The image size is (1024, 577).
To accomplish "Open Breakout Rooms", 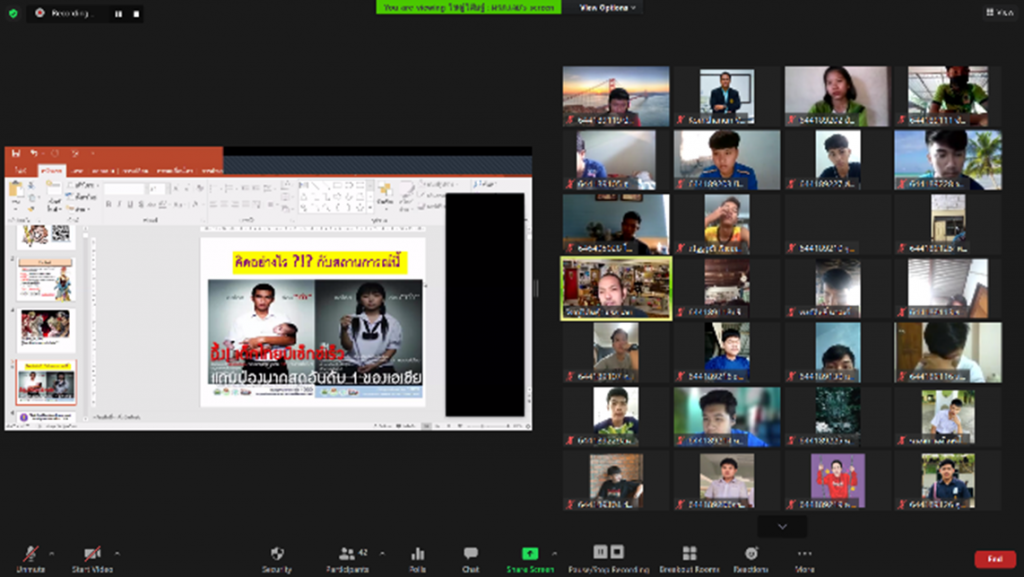I will (x=689, y=557).
